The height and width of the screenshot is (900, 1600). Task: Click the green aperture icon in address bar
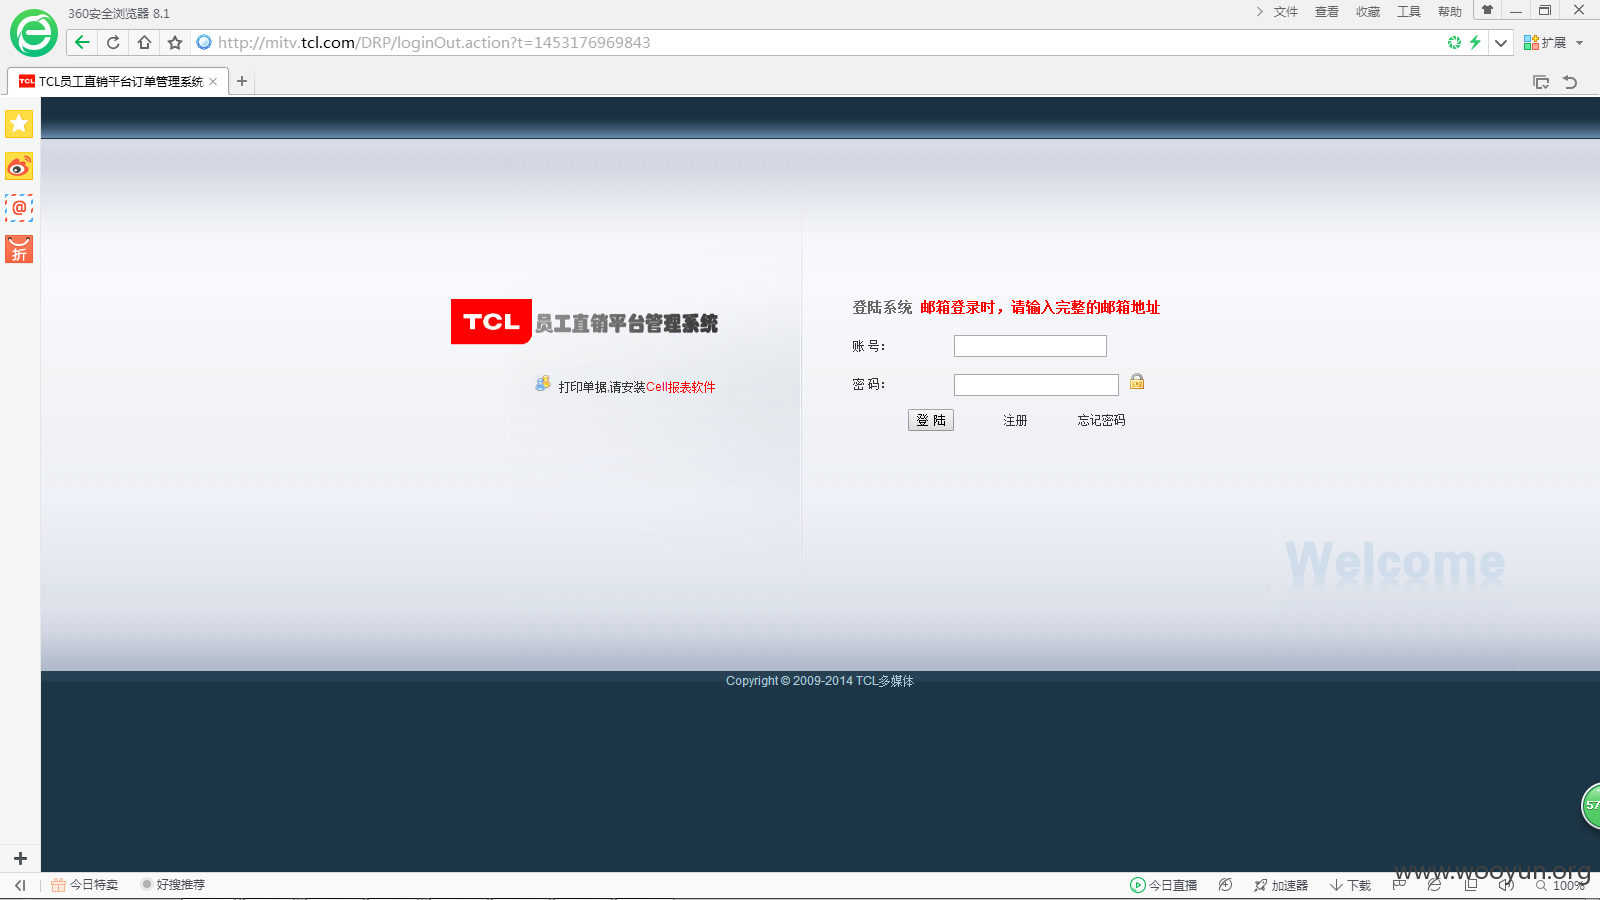coord(1454,42)
